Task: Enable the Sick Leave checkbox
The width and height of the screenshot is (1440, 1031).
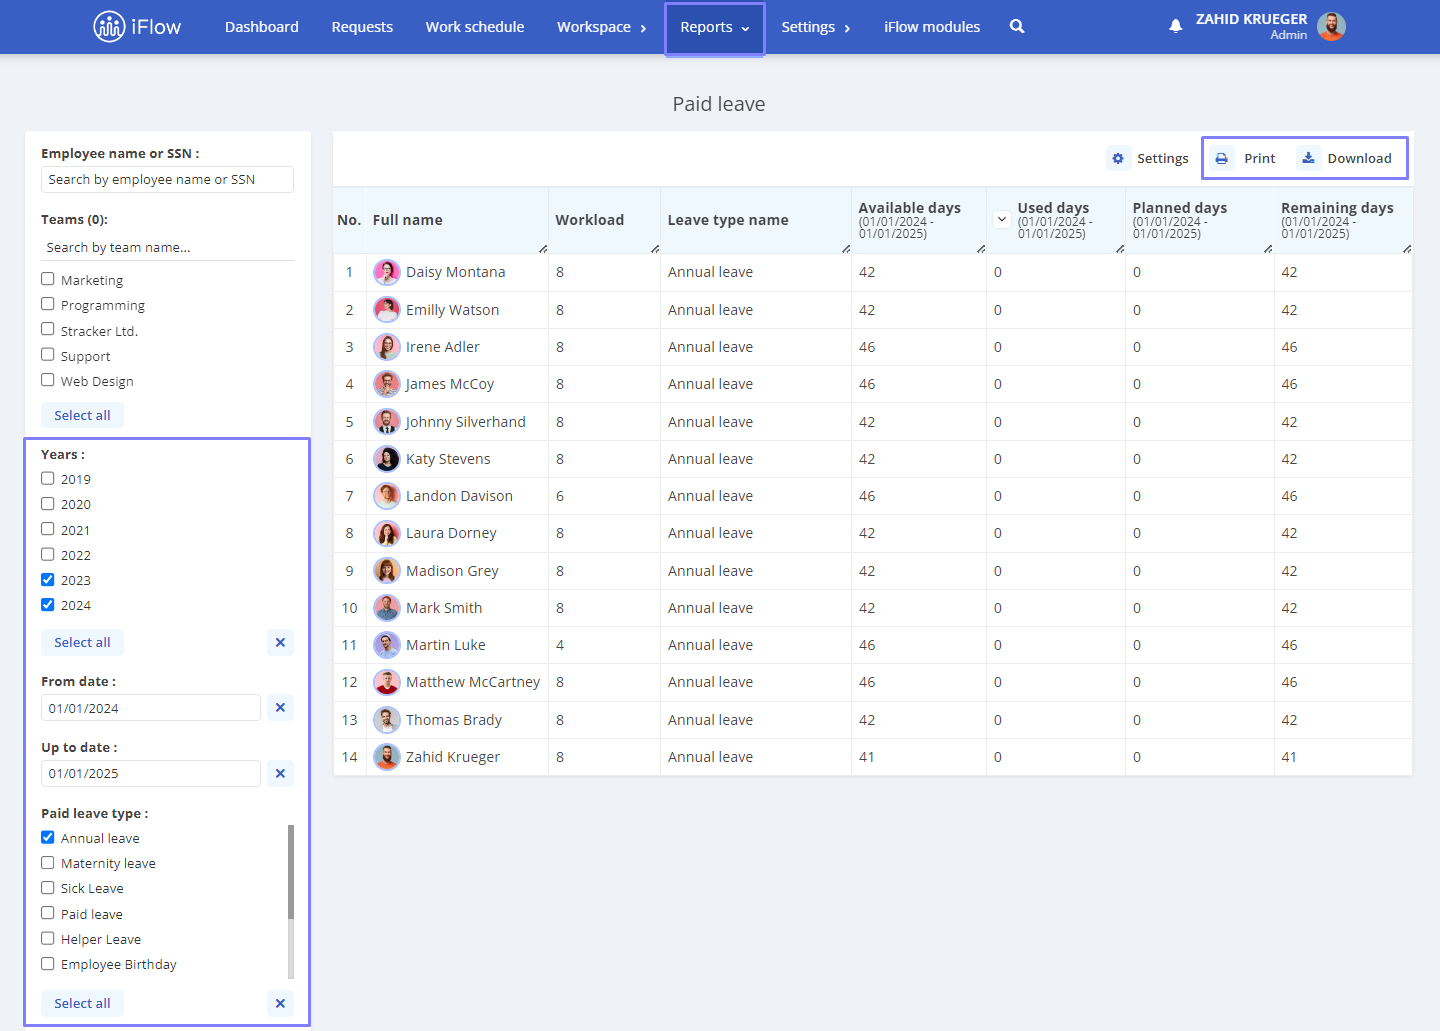Action: (47, 887)
